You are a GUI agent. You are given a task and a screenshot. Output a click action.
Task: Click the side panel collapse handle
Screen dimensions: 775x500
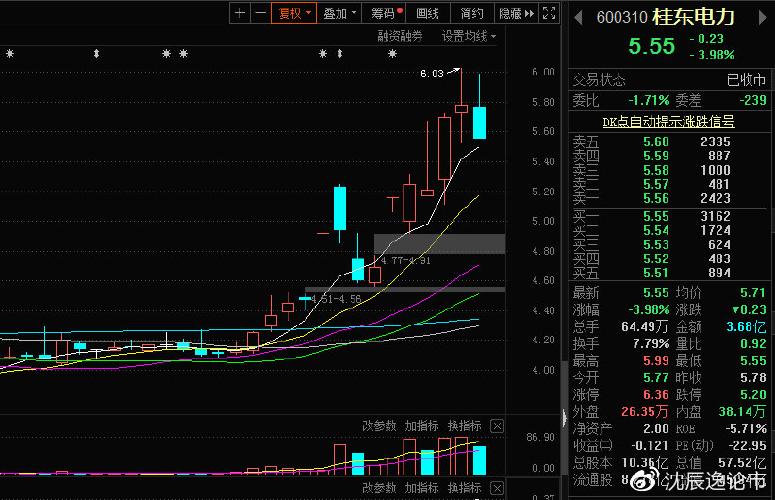click(564, 418)
